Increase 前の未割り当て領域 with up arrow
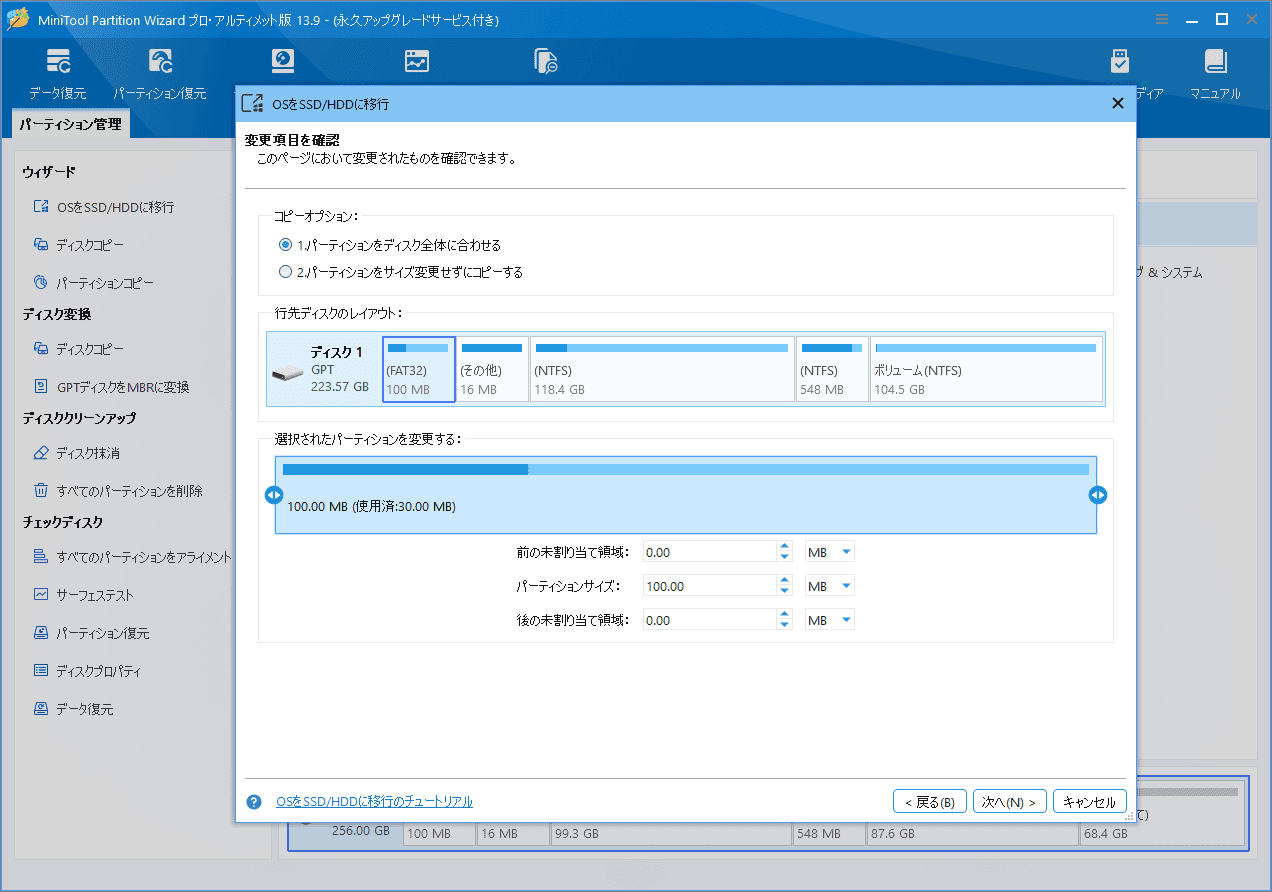The height and width of the screenshot is (892, 1272). [x=784, y=547]
